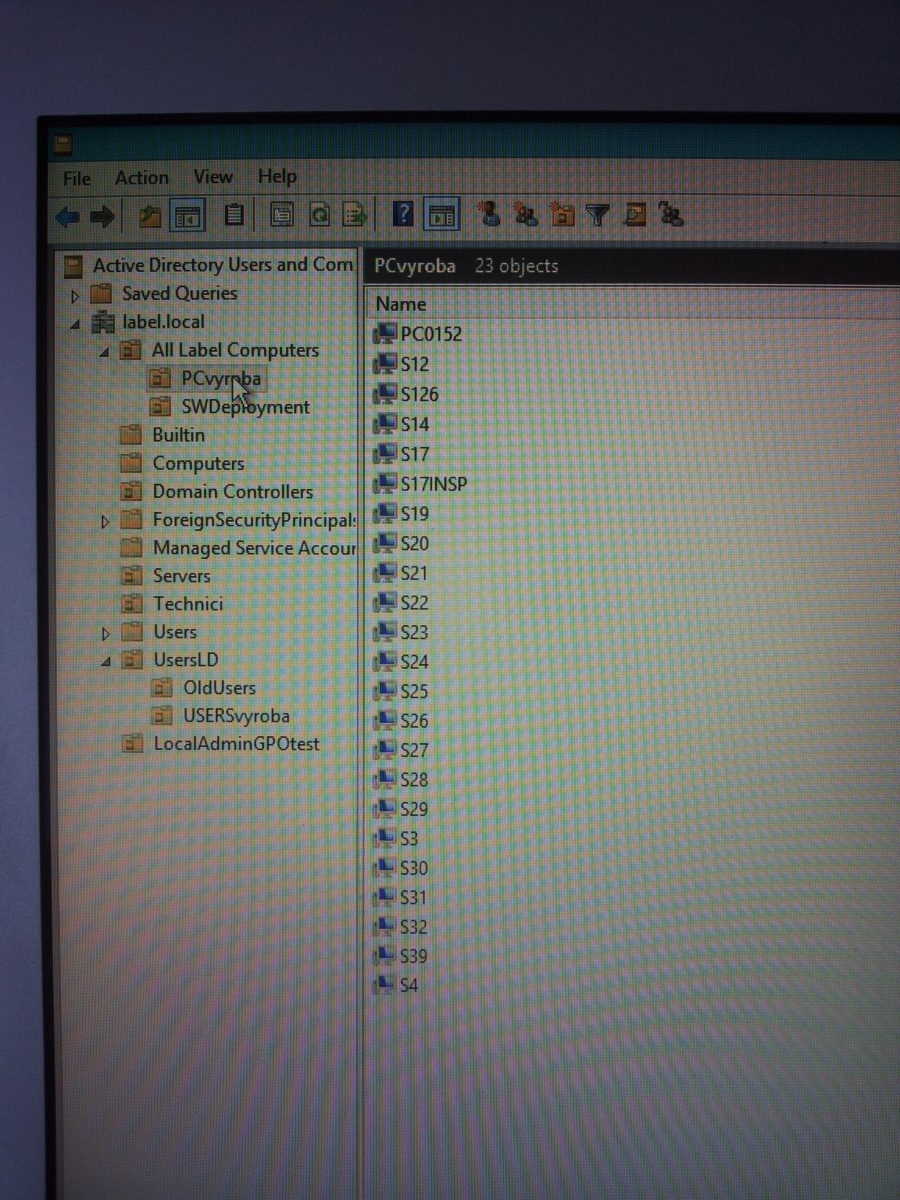The height and width of the screenshot is (1200, 900).
Task: Collapse the UsersLD organizational unit
Action: point(105,661)
